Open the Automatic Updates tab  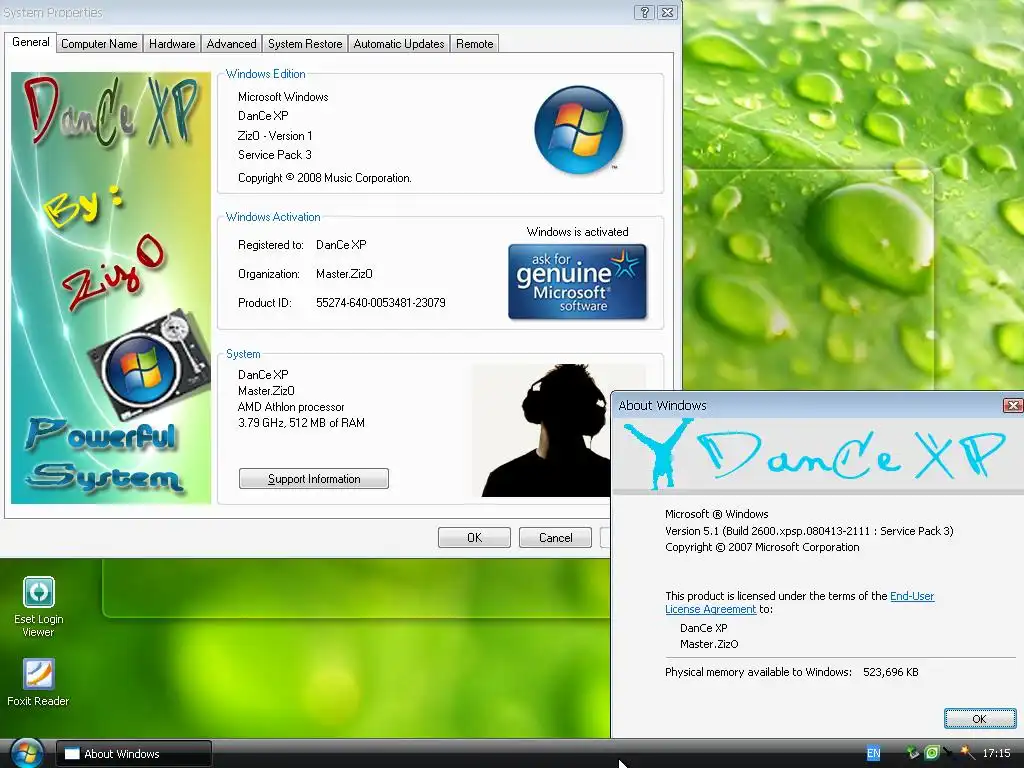point(399,44)
